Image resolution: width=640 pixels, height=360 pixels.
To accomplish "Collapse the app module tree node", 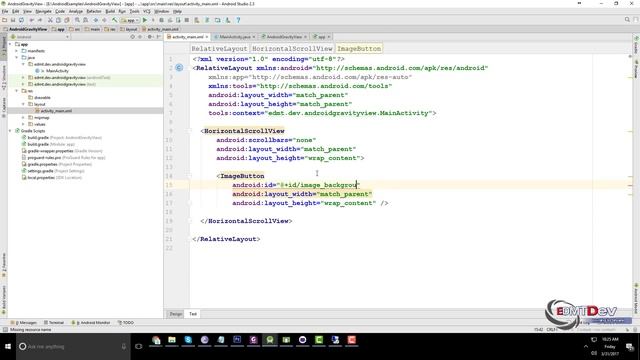I will tap(10, 44).
